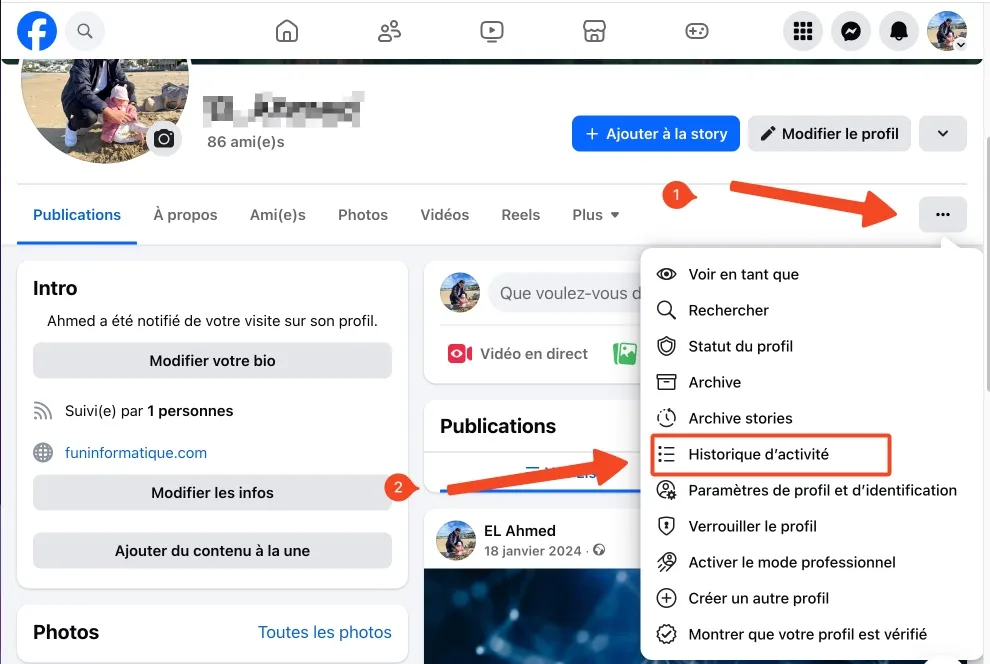Click the icon beside Activer le mode professionnel
The width and height of the screenshot is (990, 664).
click(x=666, y=562)
